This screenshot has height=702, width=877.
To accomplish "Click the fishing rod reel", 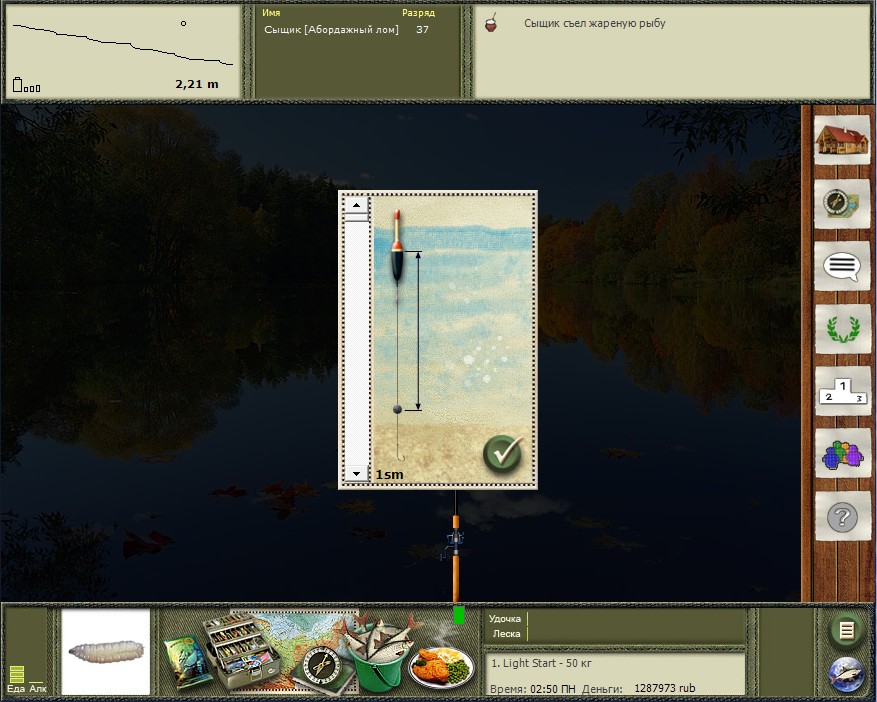I will coord(455,547).
